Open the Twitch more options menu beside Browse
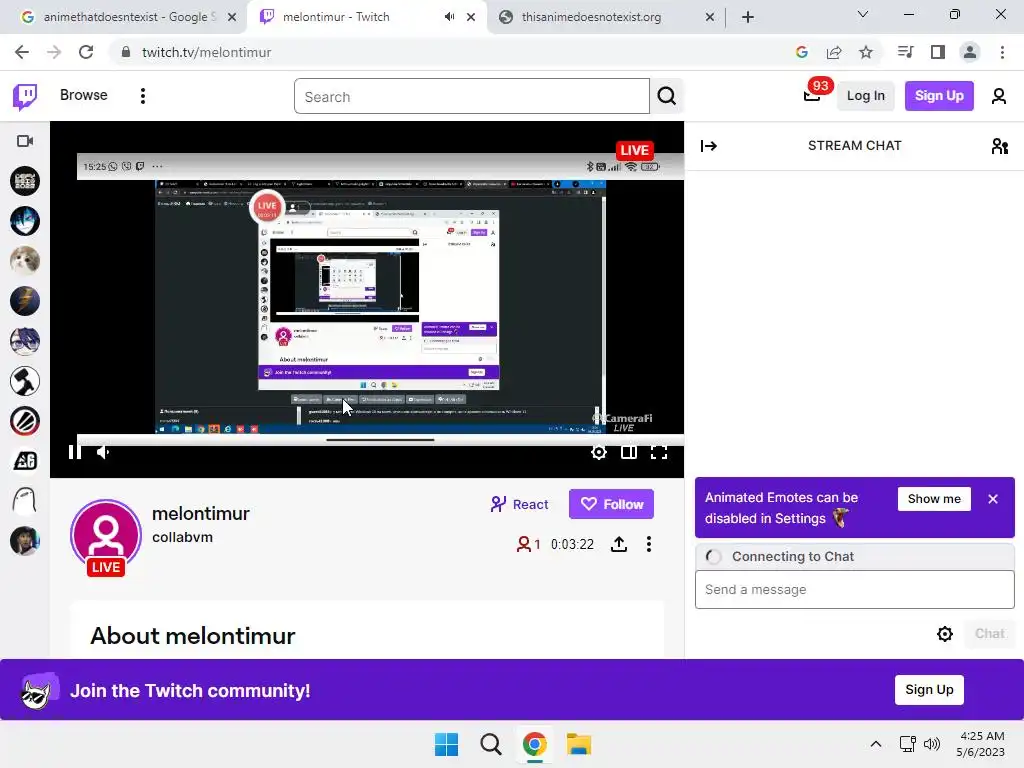 point(142,96)
